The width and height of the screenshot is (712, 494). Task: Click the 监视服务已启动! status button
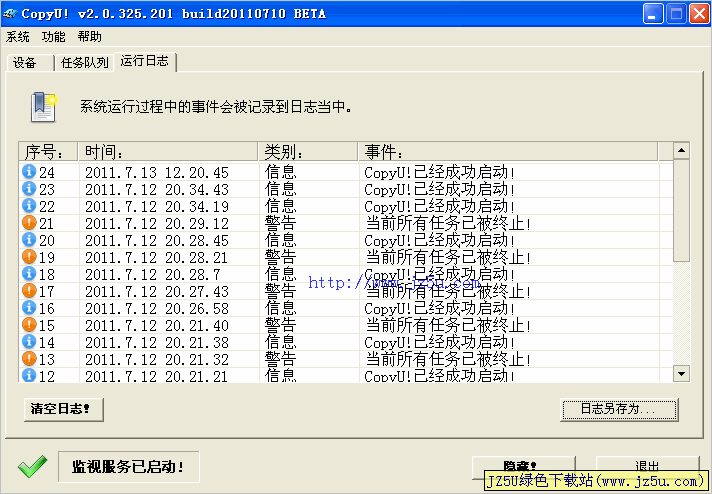click(x=129, y=467)
